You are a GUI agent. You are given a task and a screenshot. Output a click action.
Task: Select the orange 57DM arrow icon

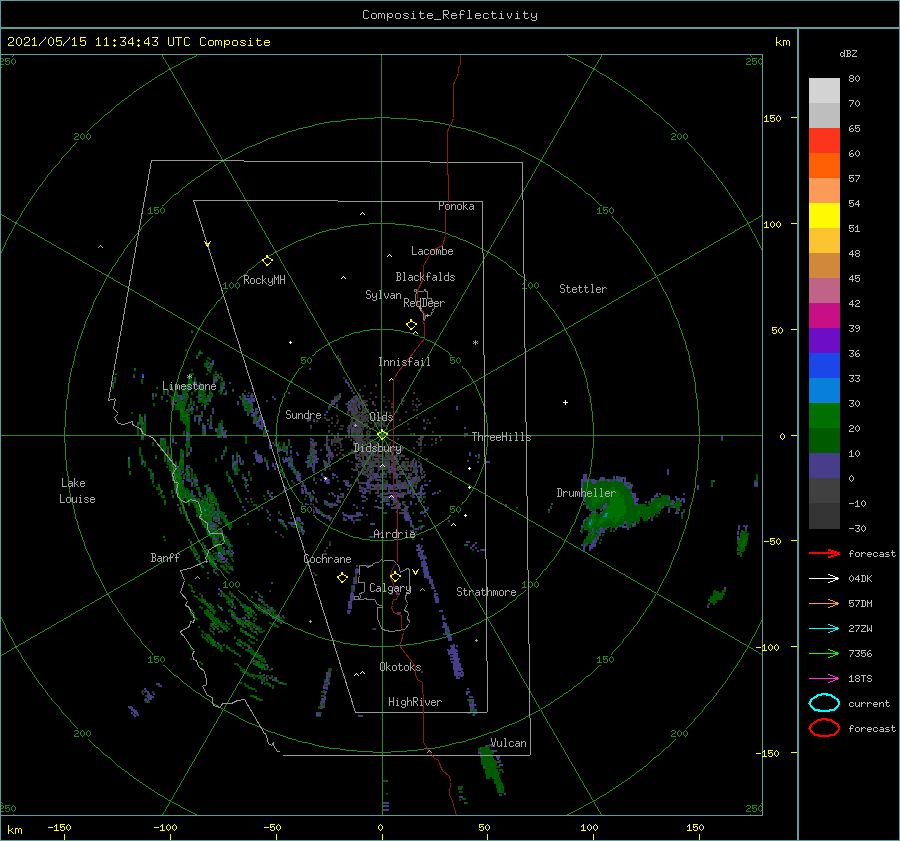(x=824, y=603)
